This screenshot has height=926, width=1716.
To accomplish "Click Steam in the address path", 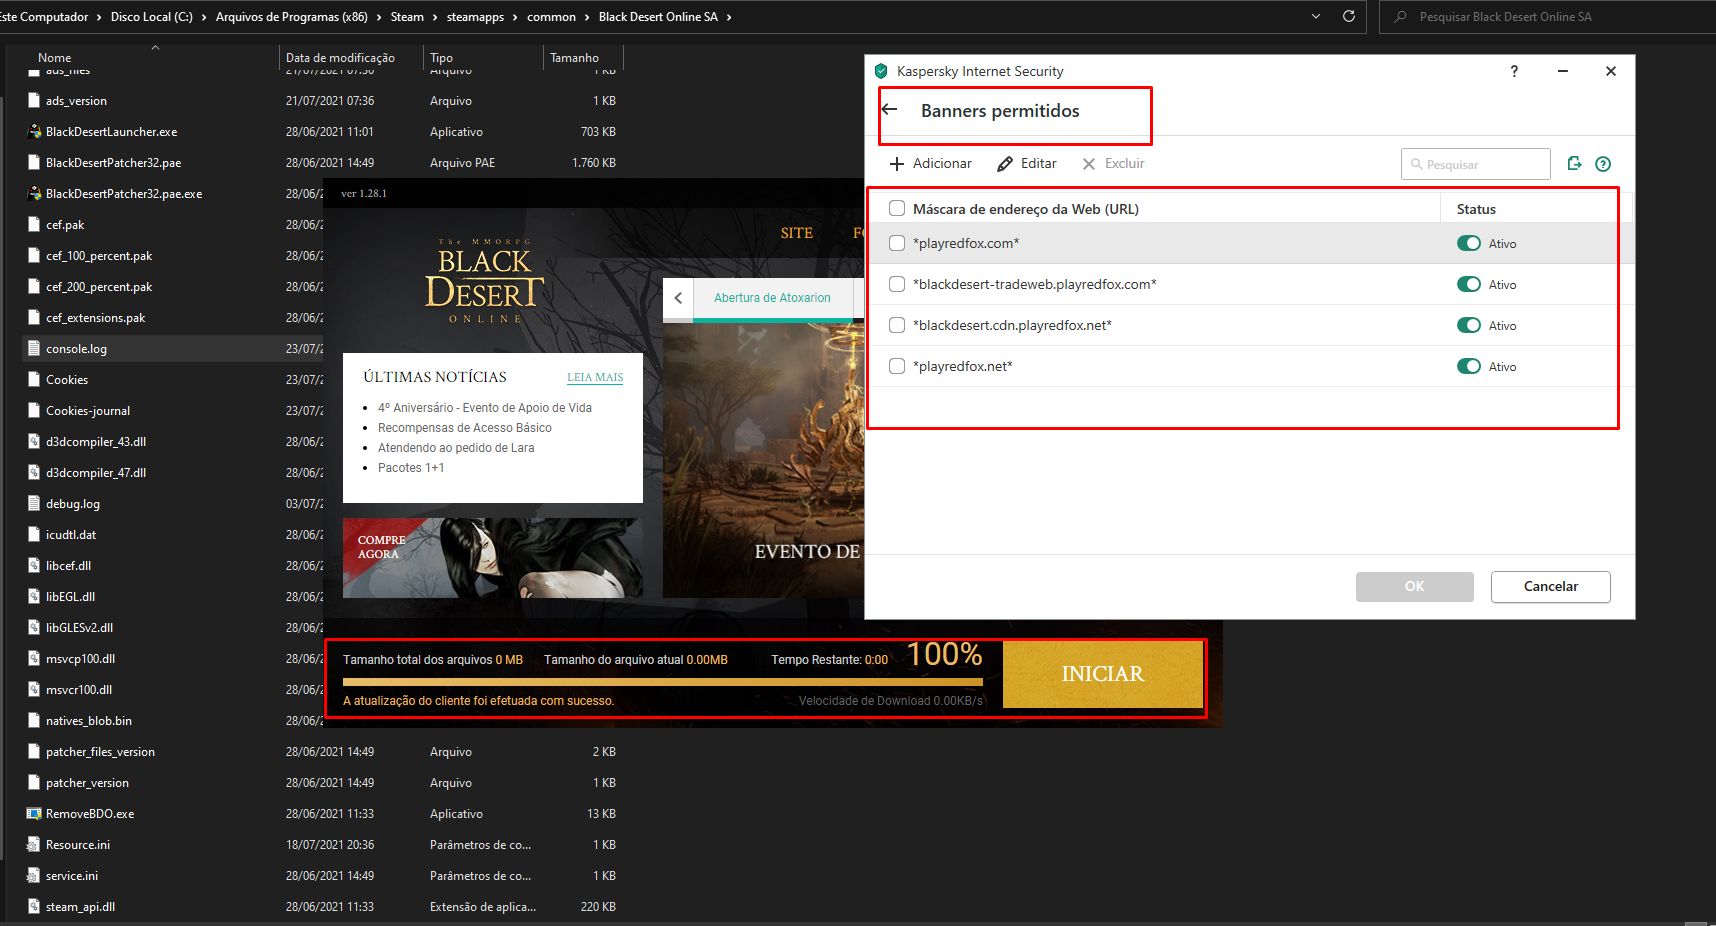I will (x=407, y=17).
